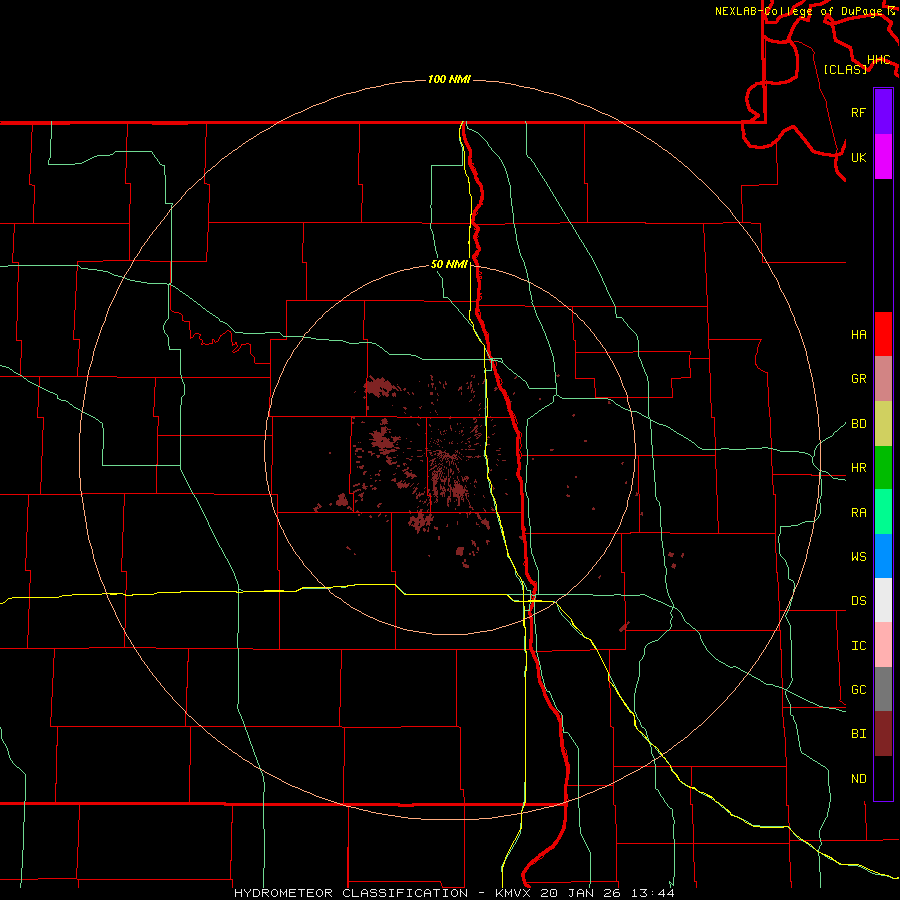
Task: Click the BI legend label
Action: click(858, 734)
